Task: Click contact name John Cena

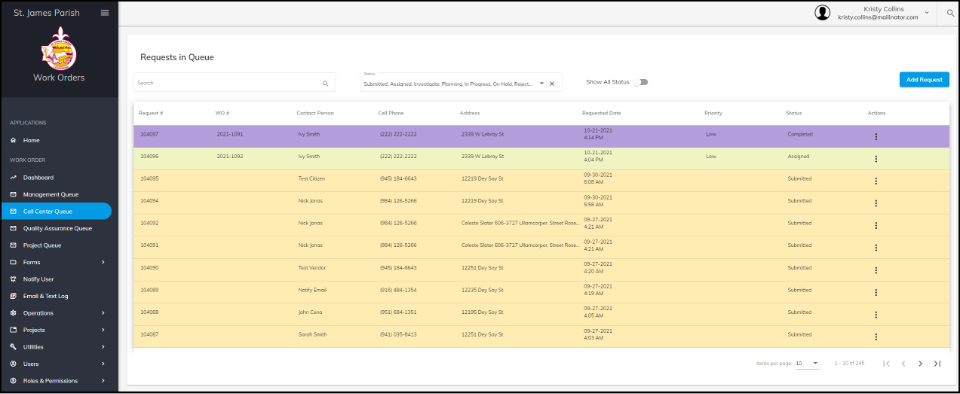Action: [310, 312]
